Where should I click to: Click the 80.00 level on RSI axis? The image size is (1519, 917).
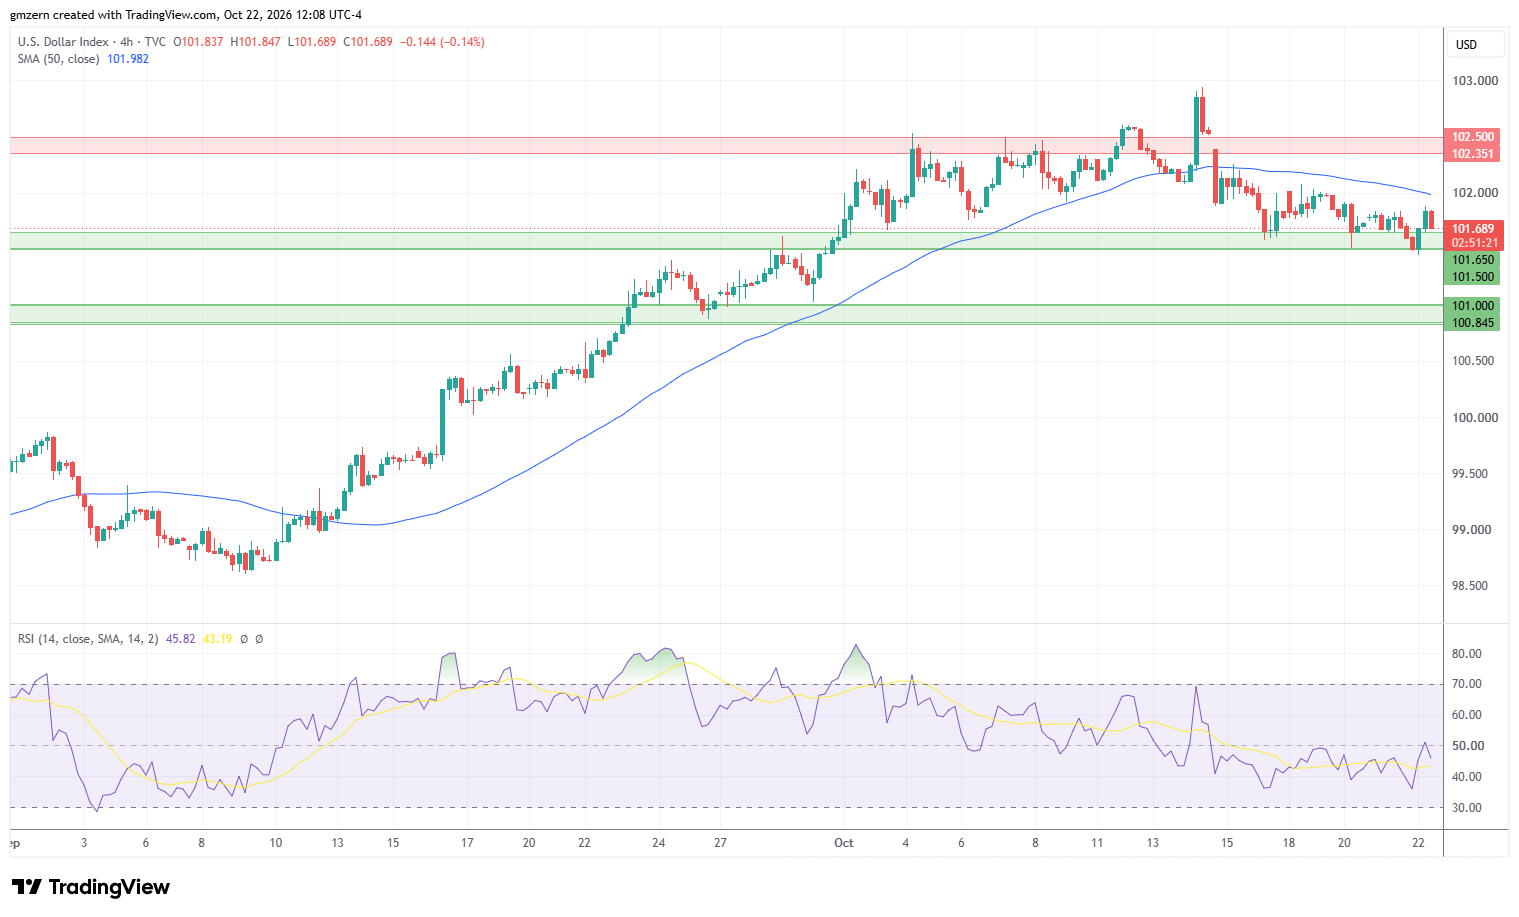click(x=1467, y=654)
